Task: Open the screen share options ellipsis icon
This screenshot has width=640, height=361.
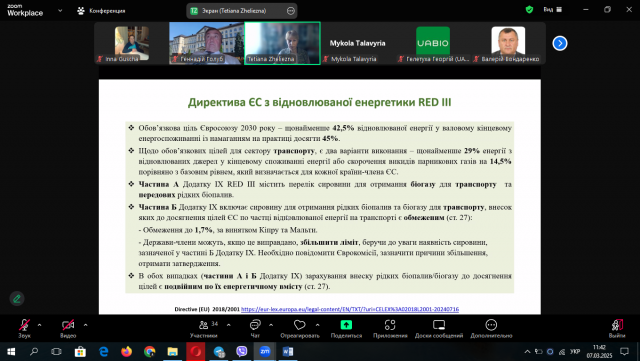Action: [x=291, y=11]
